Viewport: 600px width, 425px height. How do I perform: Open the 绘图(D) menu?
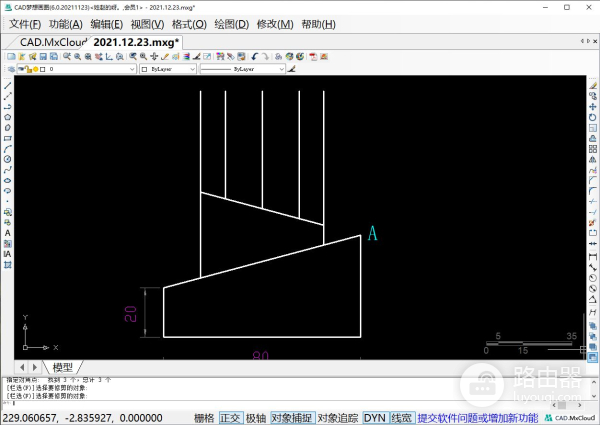tap(231, 24)
